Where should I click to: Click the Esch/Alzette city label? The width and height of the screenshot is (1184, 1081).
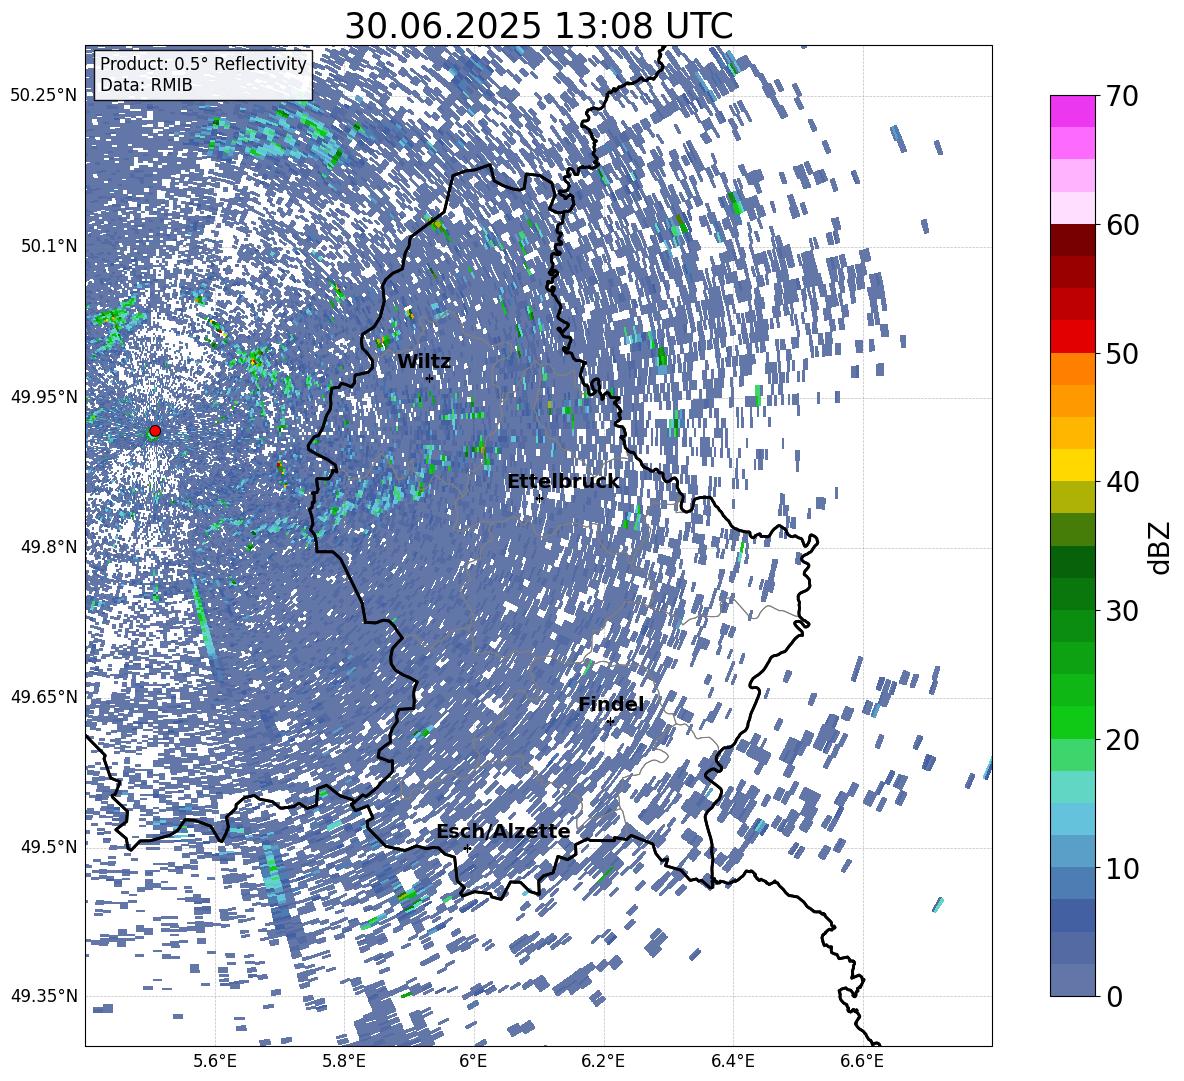503,832
